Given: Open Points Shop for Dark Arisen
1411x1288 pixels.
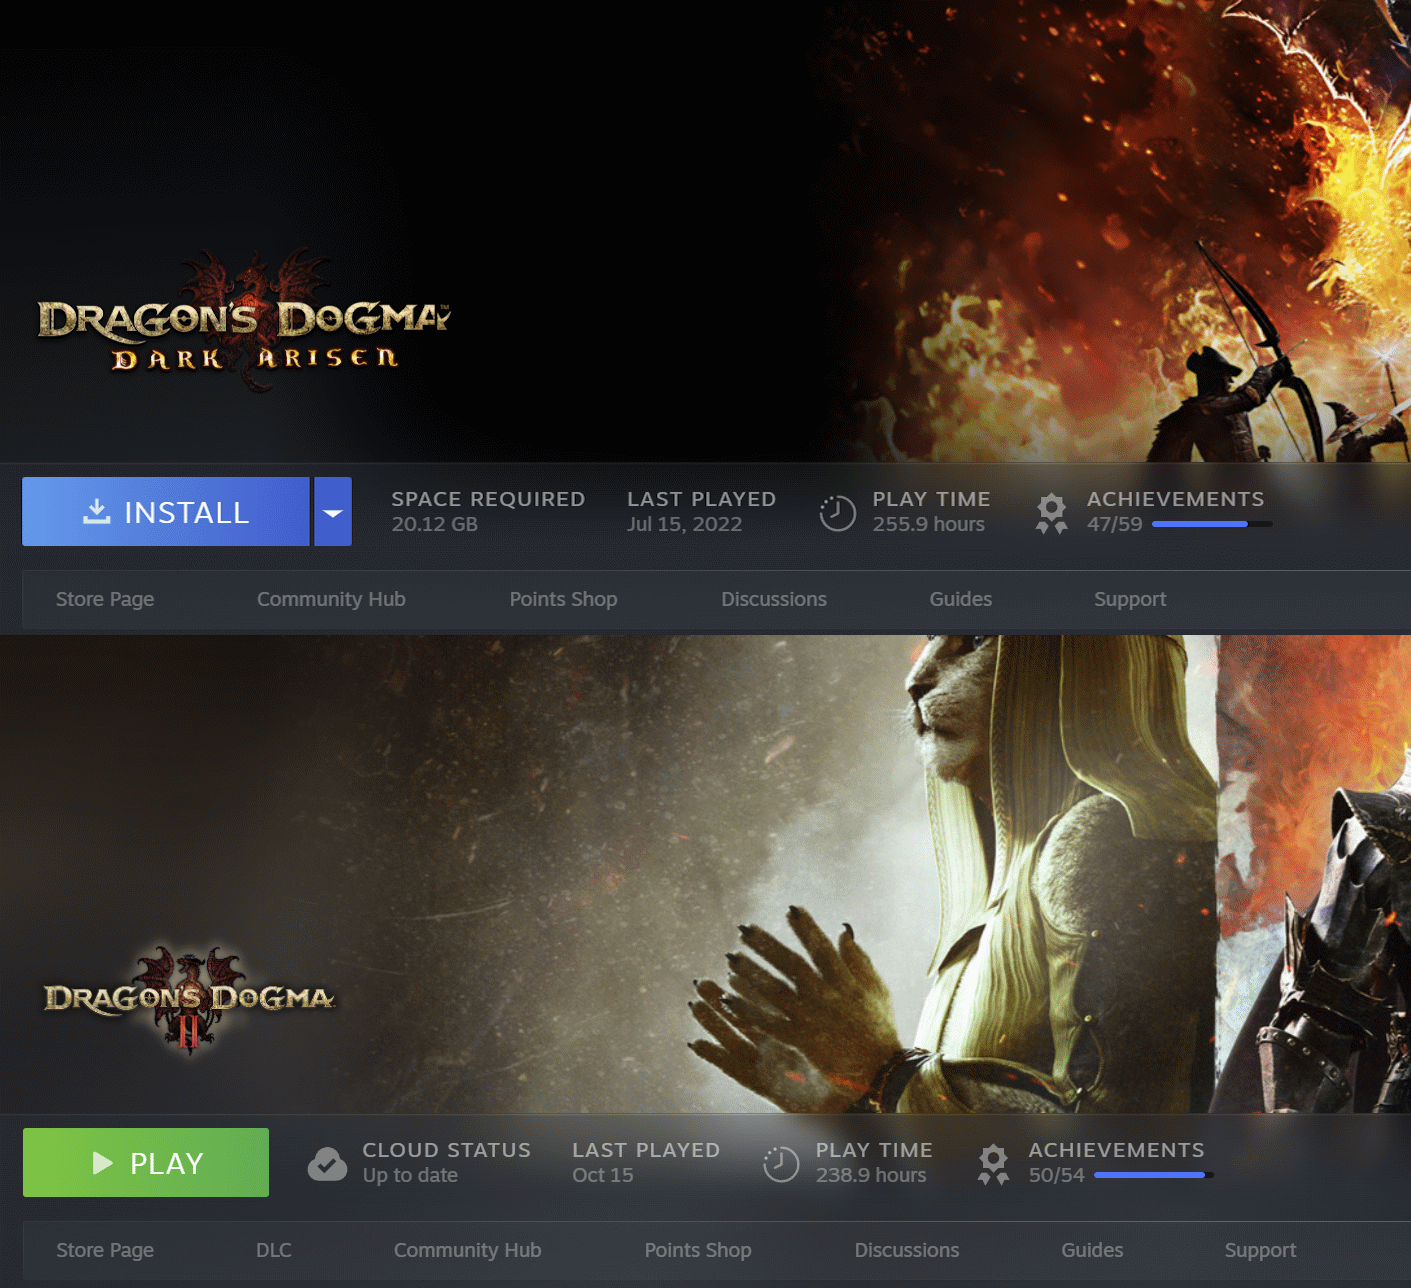Looking at the screenshot, I should [x=563, y=599].
